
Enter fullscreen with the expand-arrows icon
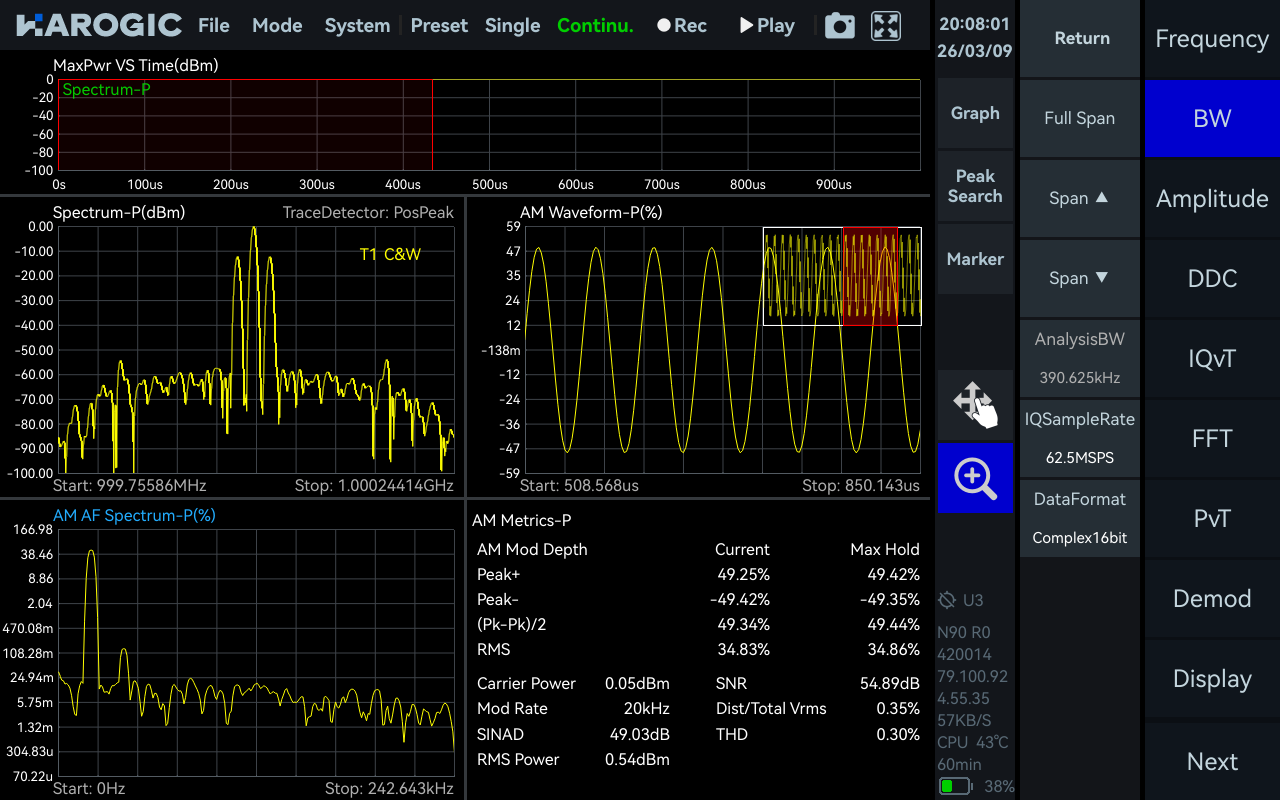(884, 26)
